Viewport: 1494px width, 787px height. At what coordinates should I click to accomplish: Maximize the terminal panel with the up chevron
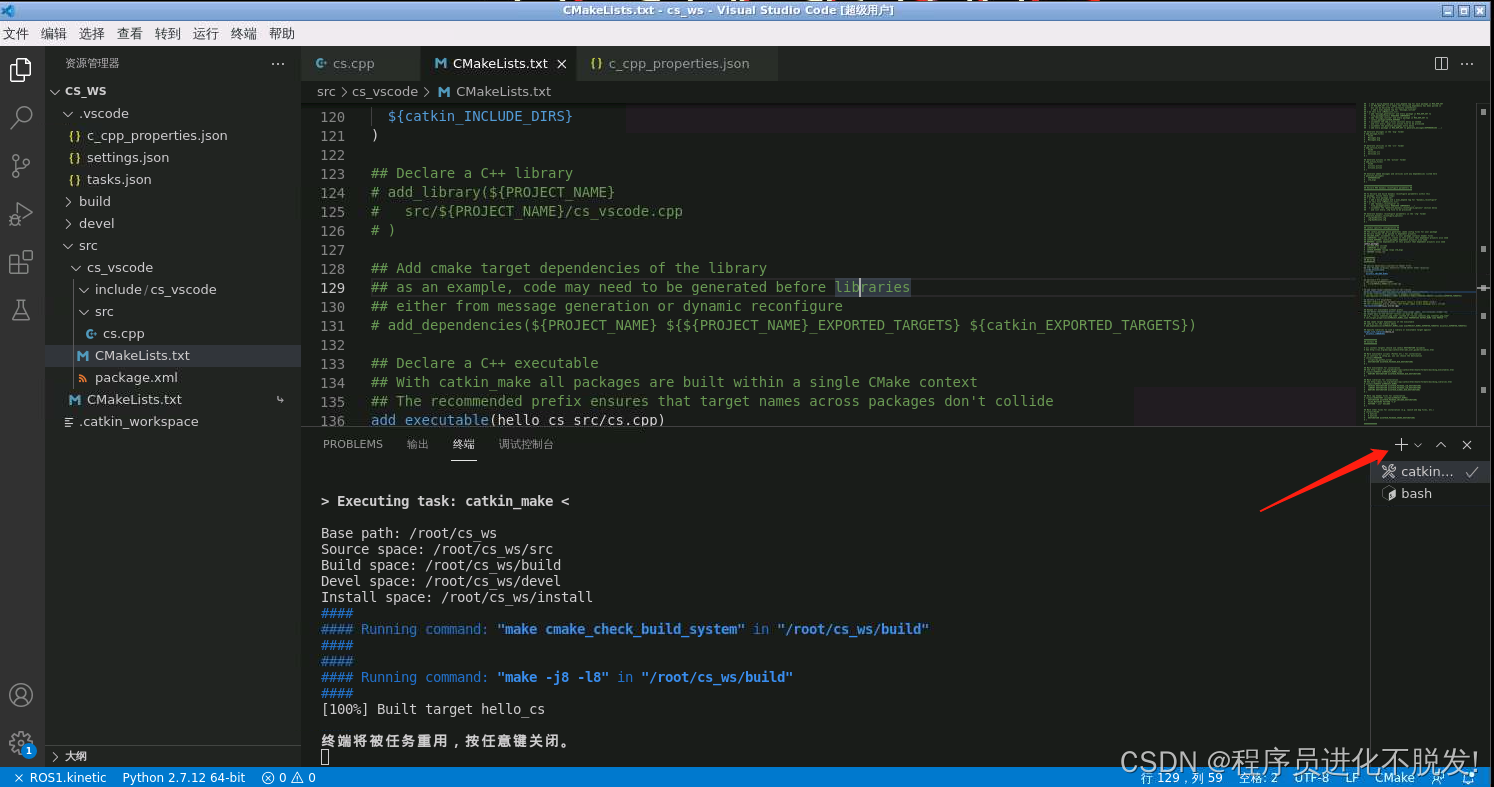(1441, 445)
